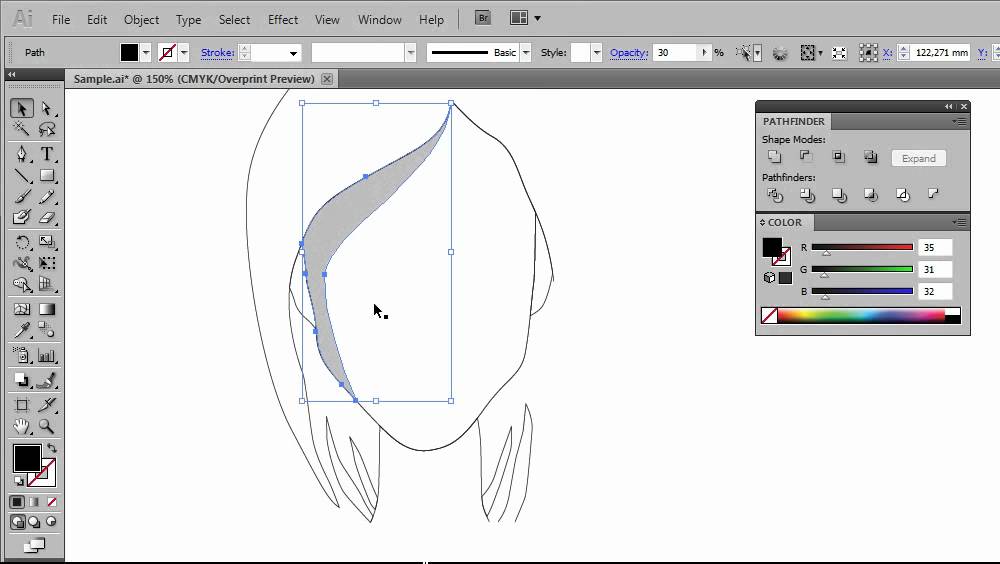Select the Pencil tool
The height and width of the screenshot is (564, 1000).
point(47,197)
